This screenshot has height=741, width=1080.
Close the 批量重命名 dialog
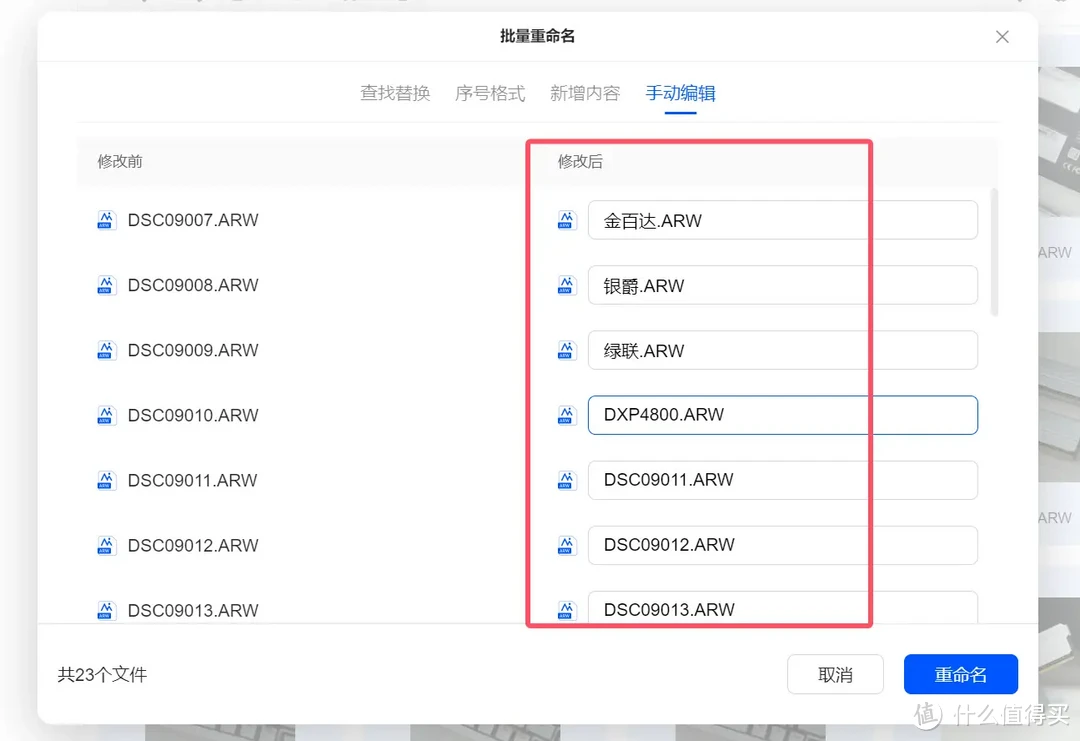[1002, 36]
